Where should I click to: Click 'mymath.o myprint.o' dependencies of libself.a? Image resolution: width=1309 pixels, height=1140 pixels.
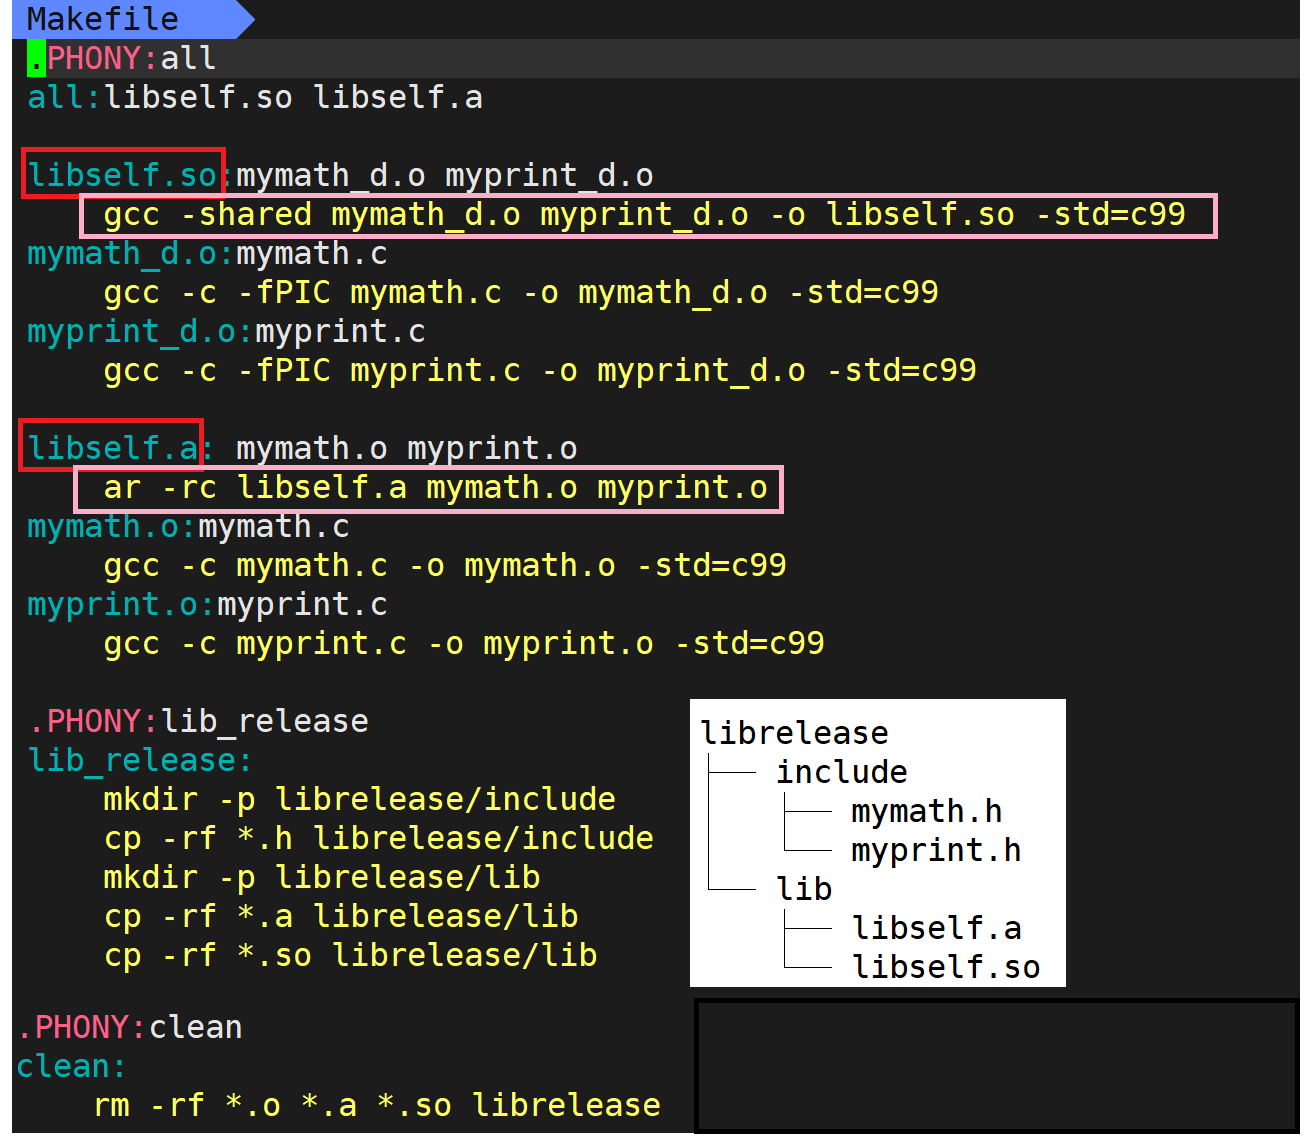coord(407,448)
